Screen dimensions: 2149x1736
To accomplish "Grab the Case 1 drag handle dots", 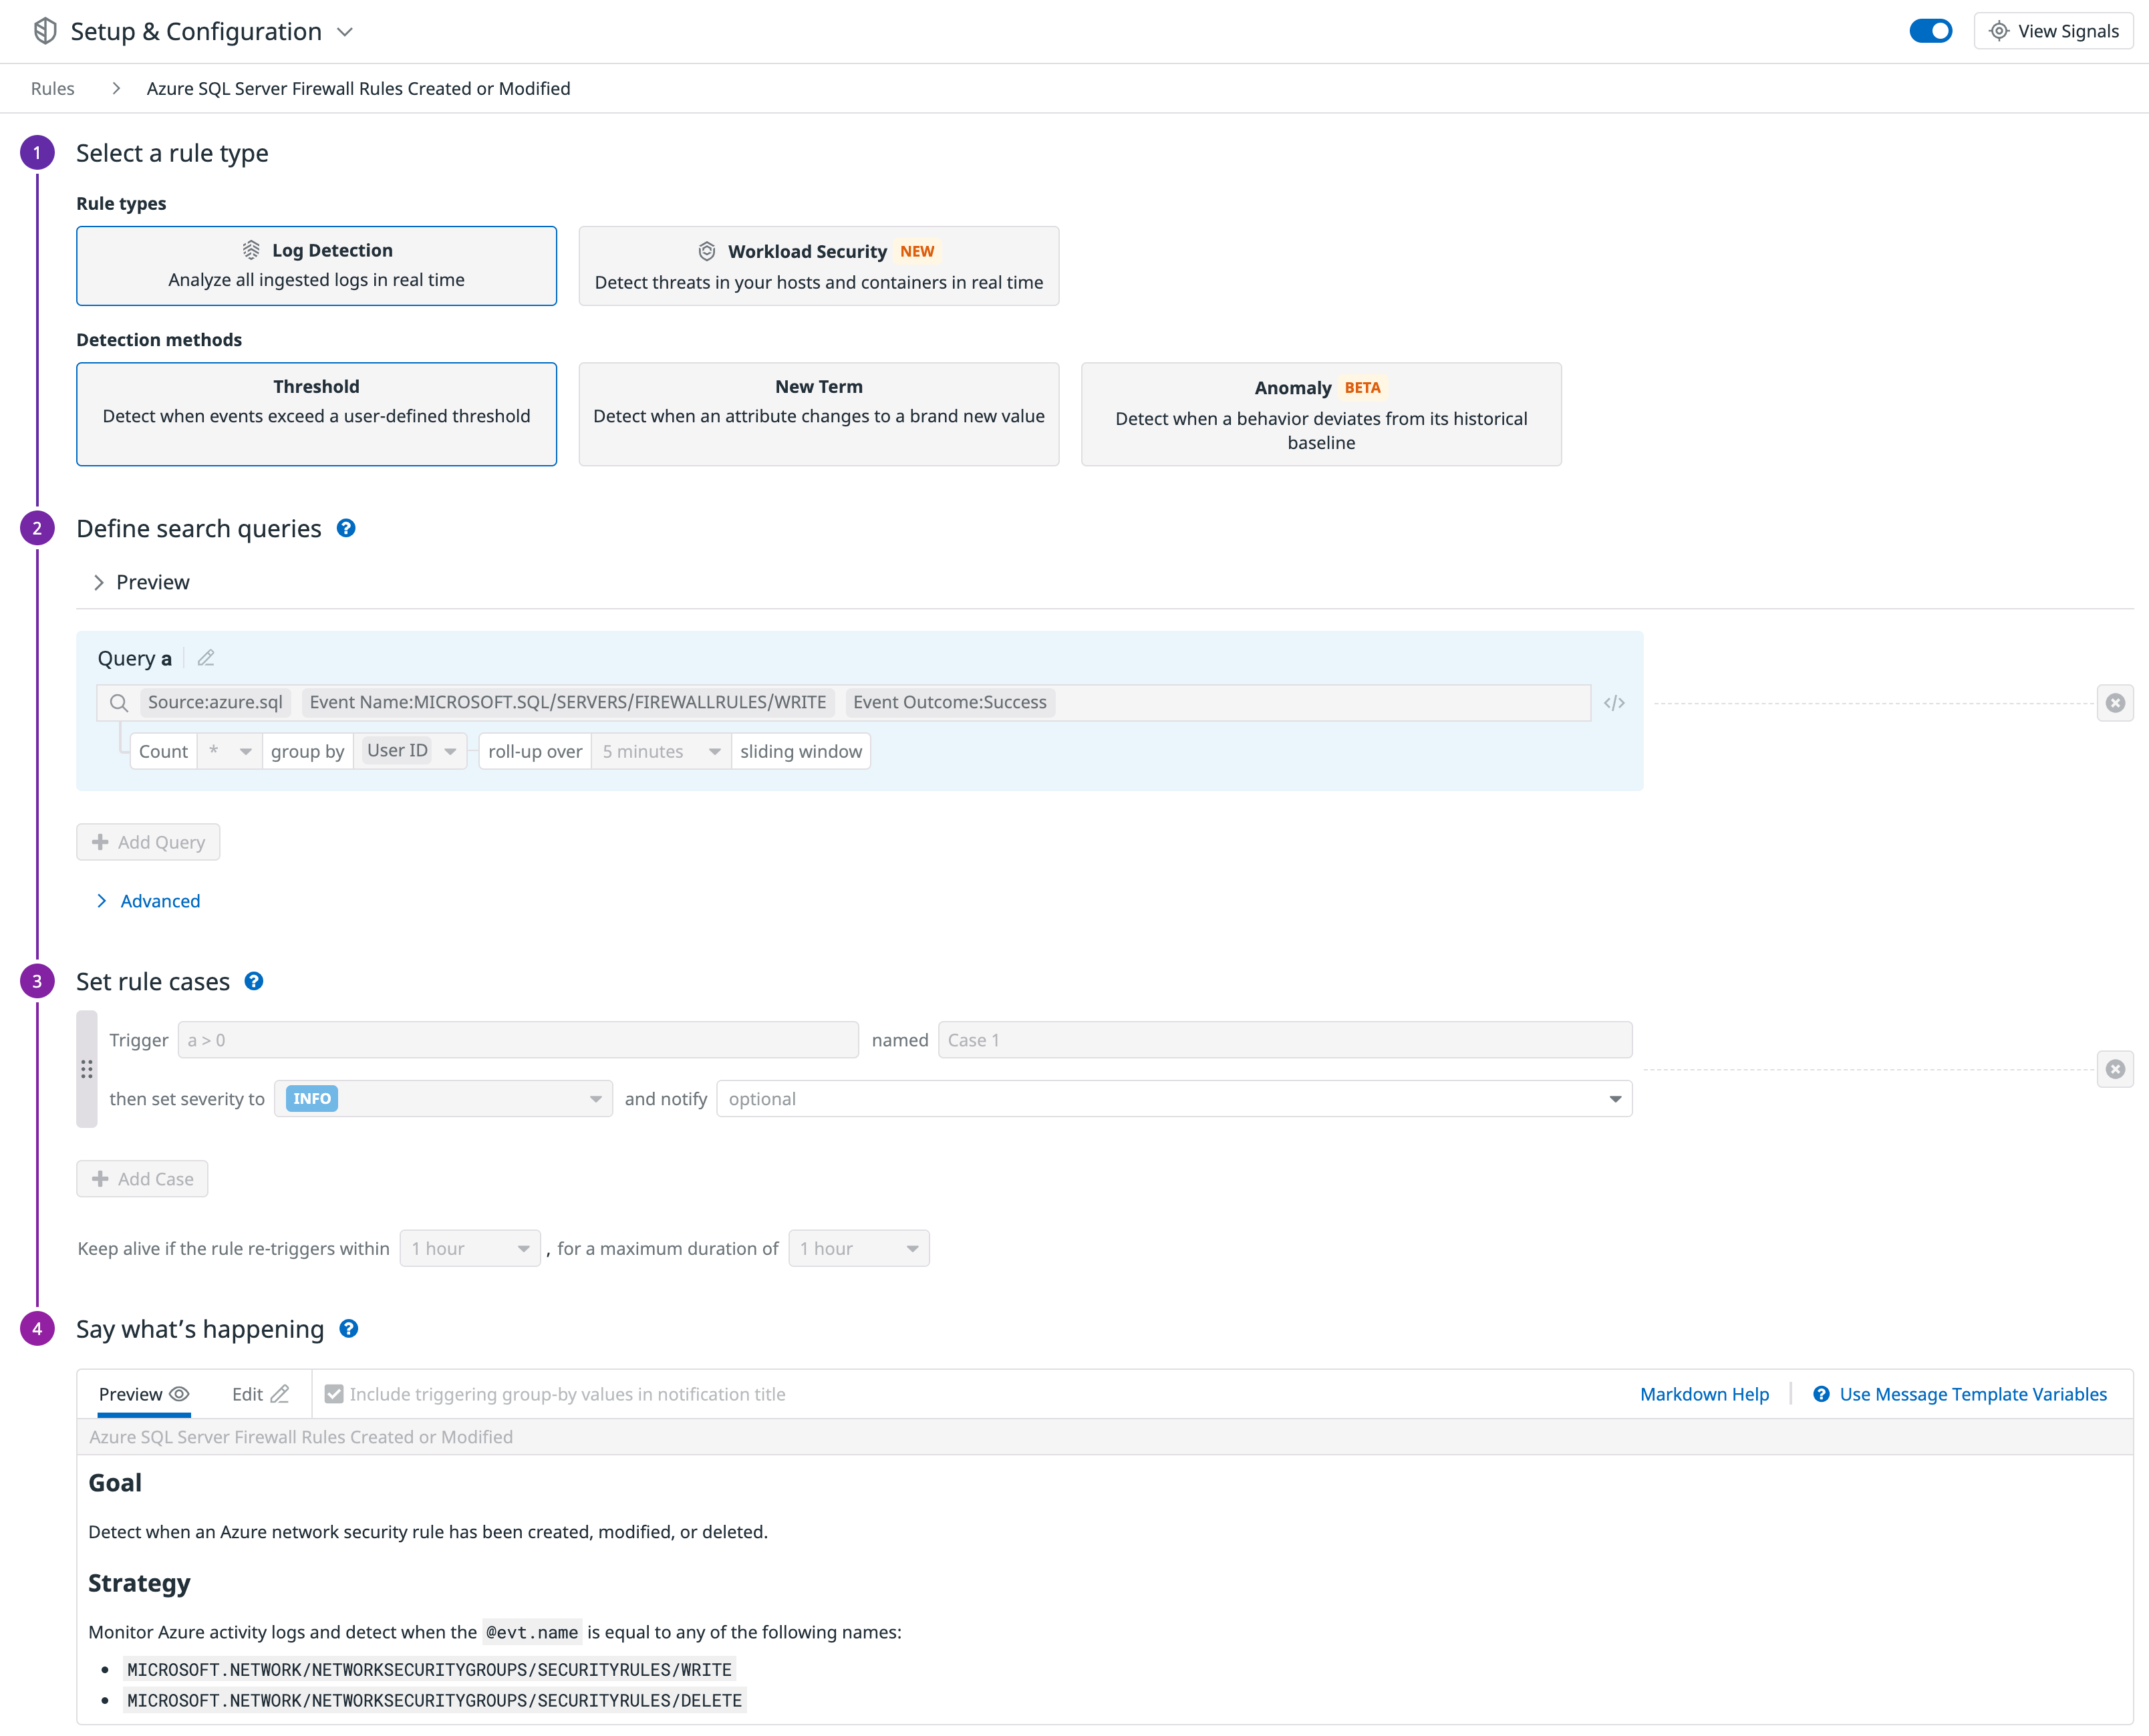I will point(87,1069).
